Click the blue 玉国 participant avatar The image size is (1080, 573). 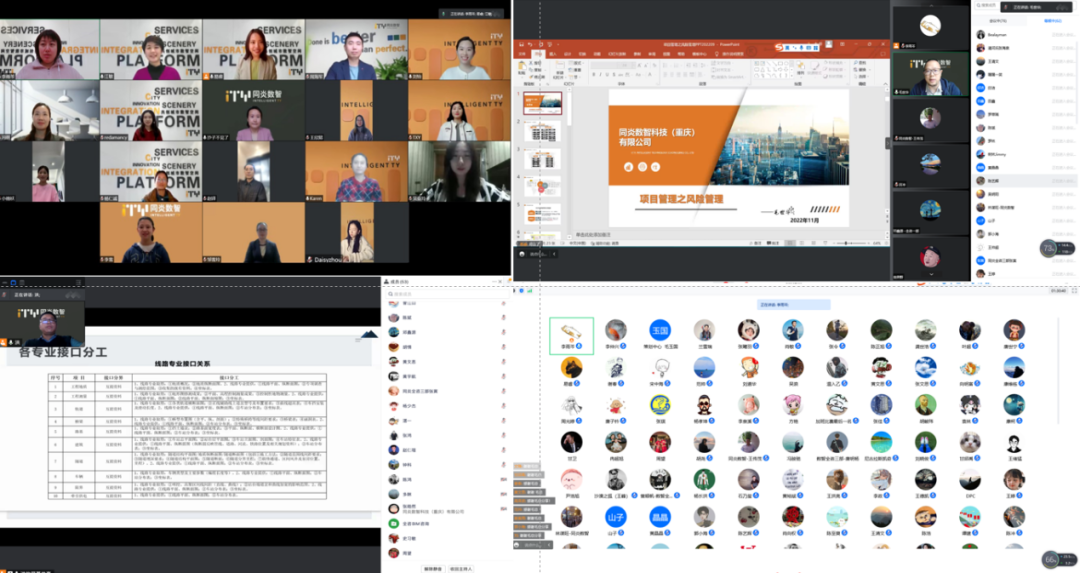659,330
